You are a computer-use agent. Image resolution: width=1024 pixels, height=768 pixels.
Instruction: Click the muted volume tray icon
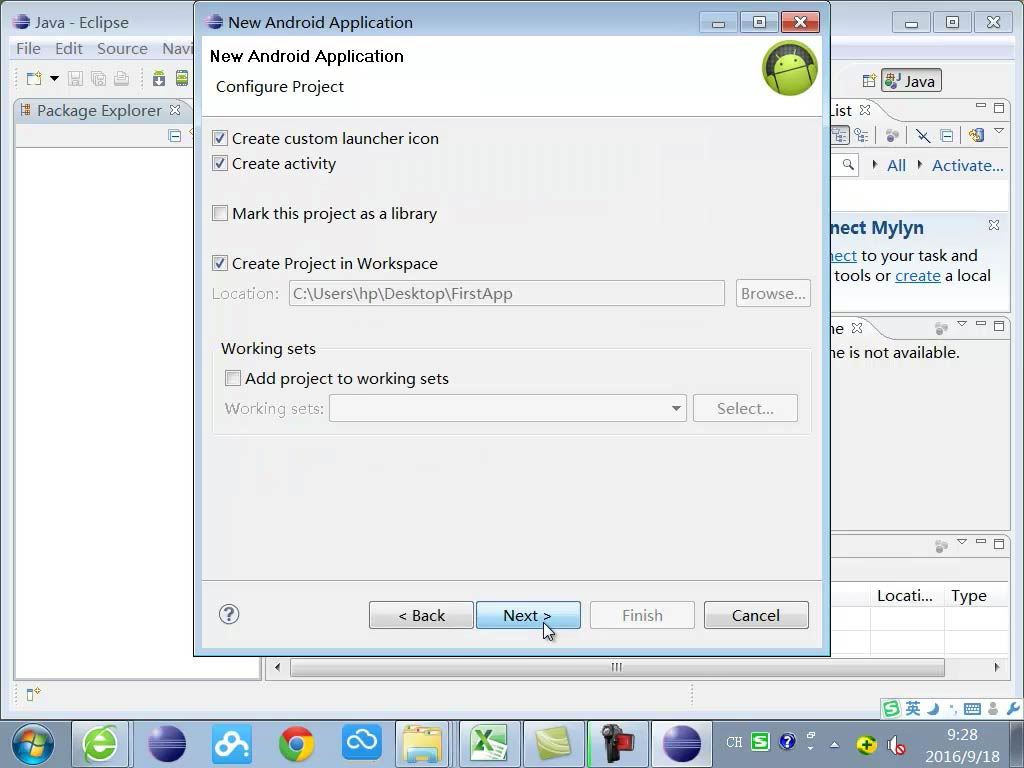coord(895,744)
